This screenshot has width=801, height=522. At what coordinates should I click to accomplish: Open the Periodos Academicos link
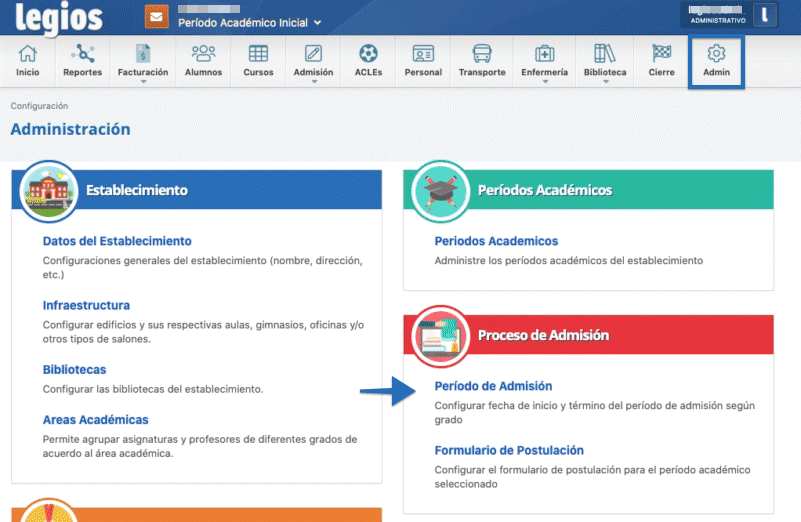point(496,241)
